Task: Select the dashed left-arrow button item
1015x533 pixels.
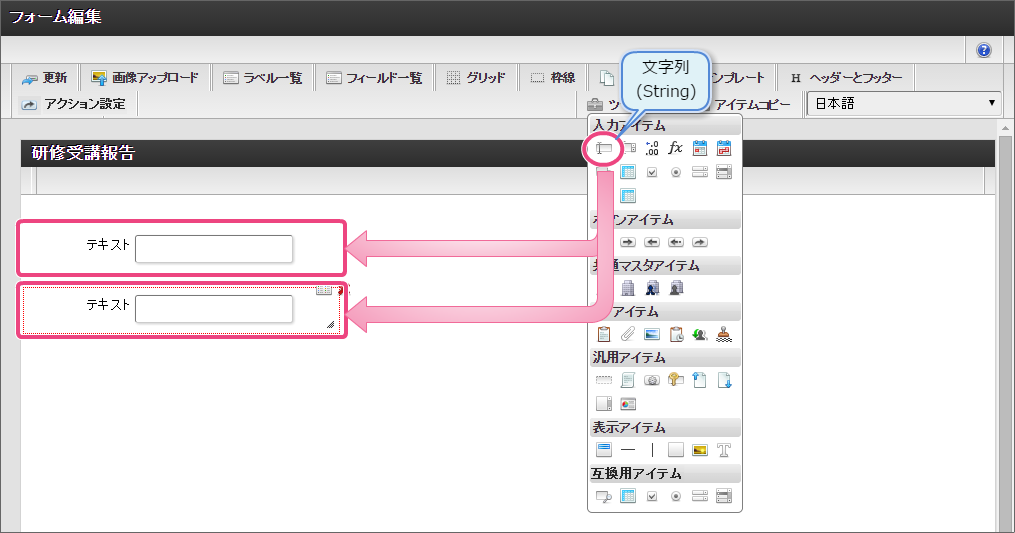Action: (x=676, y=242)
